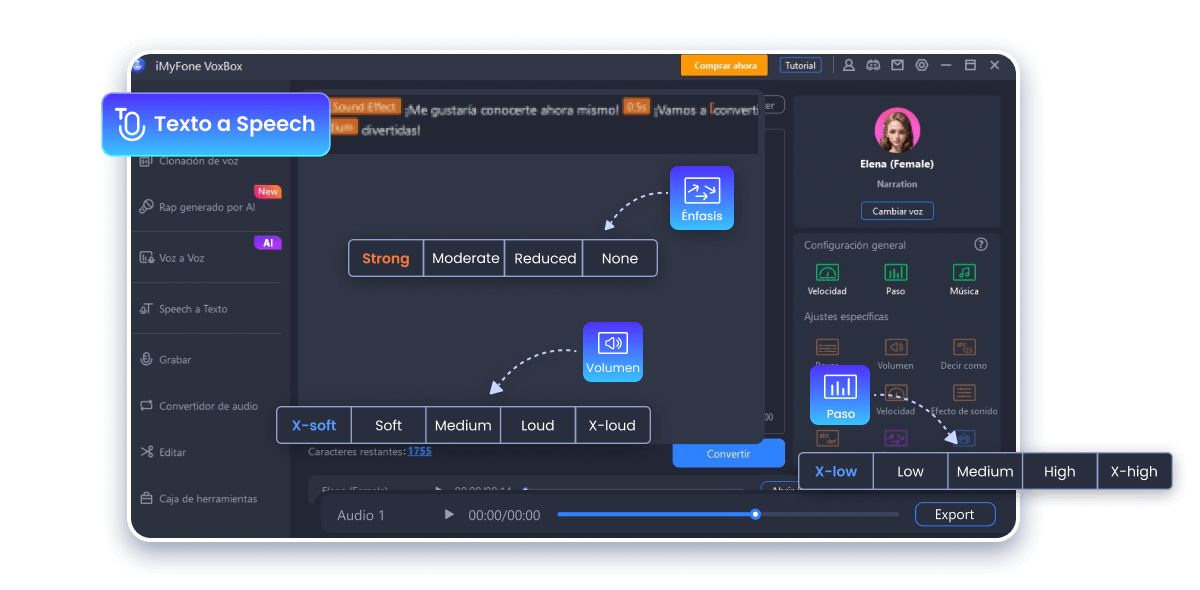1200x590 pixels.
Task: Choose the Loud volume level
Action: click(537, 425)
